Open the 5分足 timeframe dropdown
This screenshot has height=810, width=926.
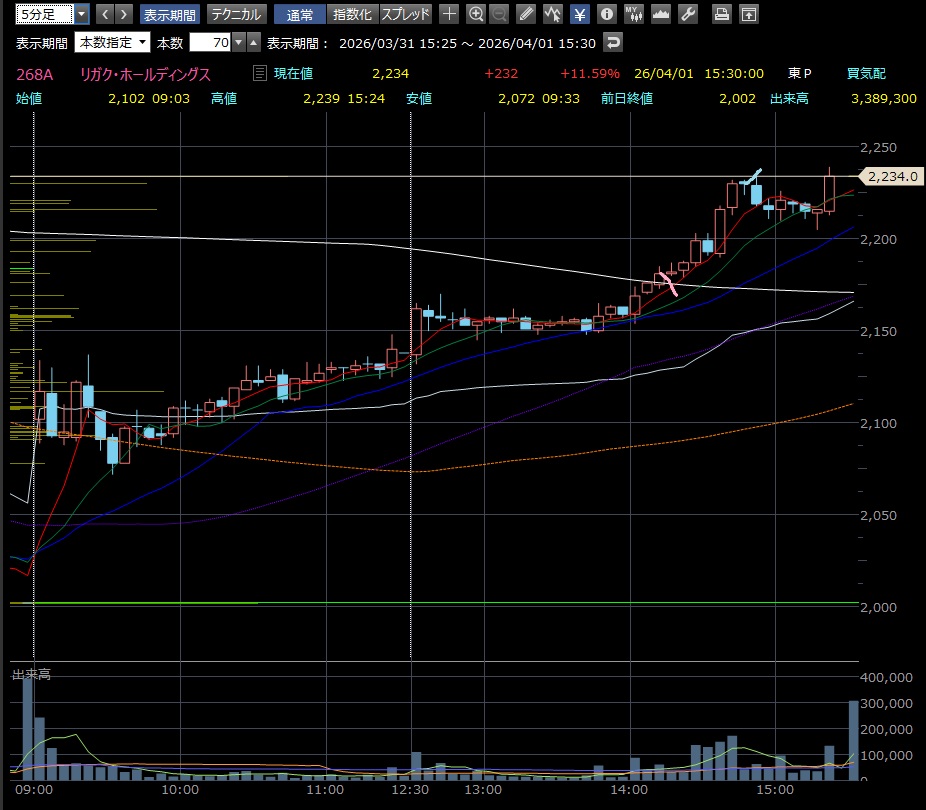click(x=81, y=14)
